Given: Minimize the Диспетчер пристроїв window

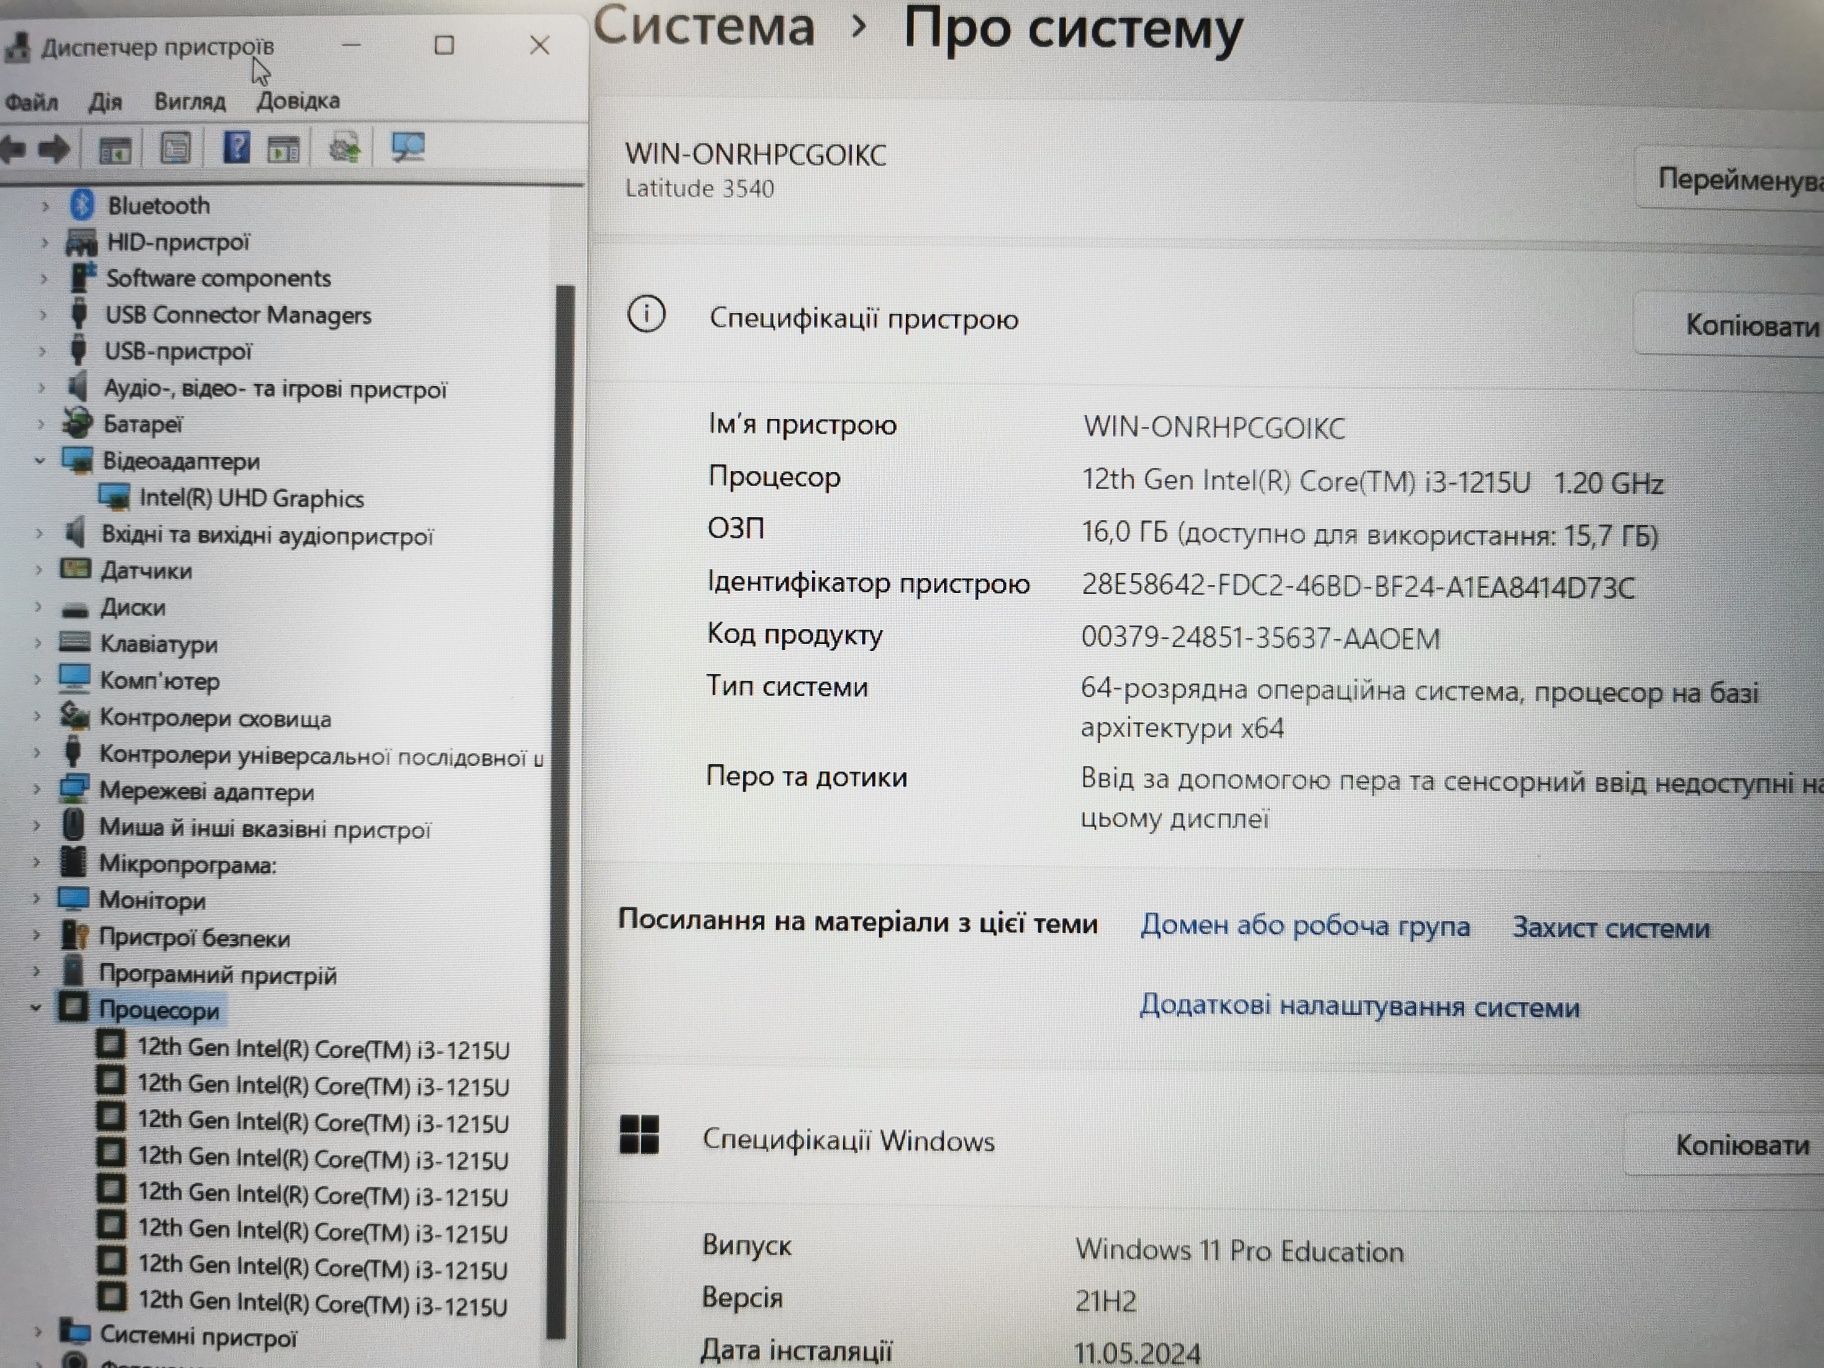Looking at the screenshot, I should point(351,45).
